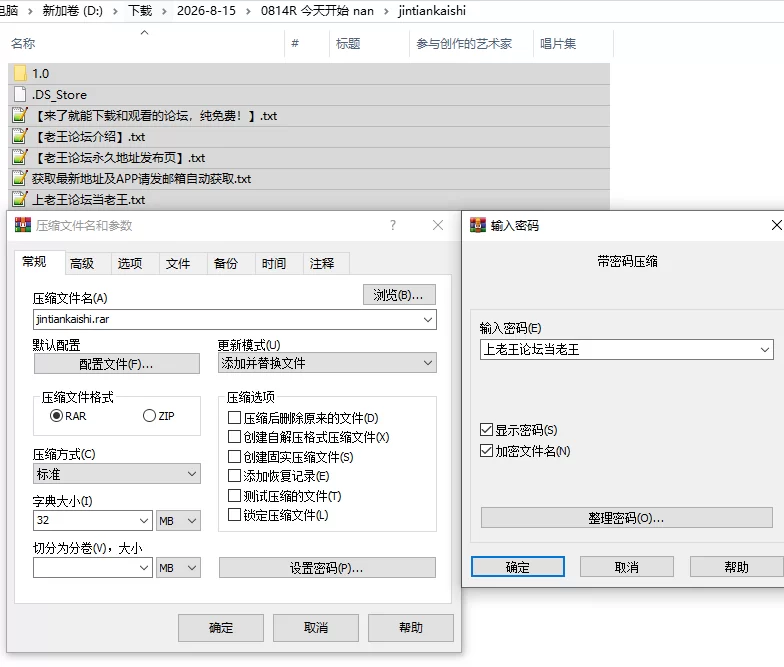Navigate to 2026-8-15 in breadcrumb

206,11
